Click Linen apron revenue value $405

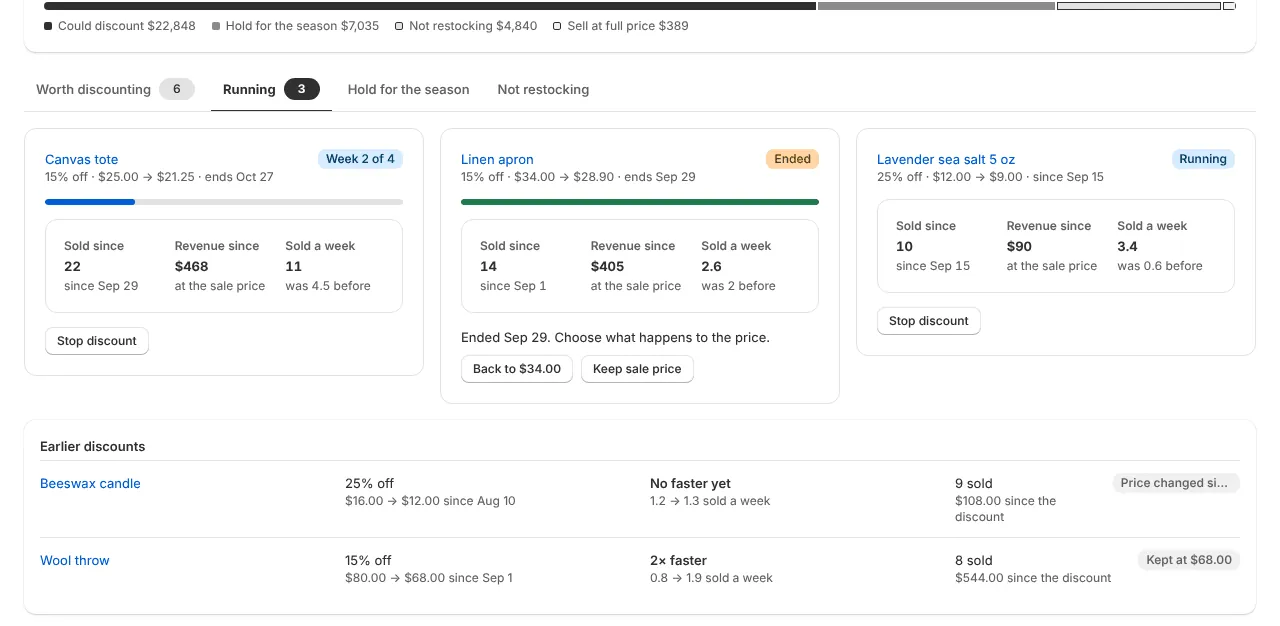[608, 266]
